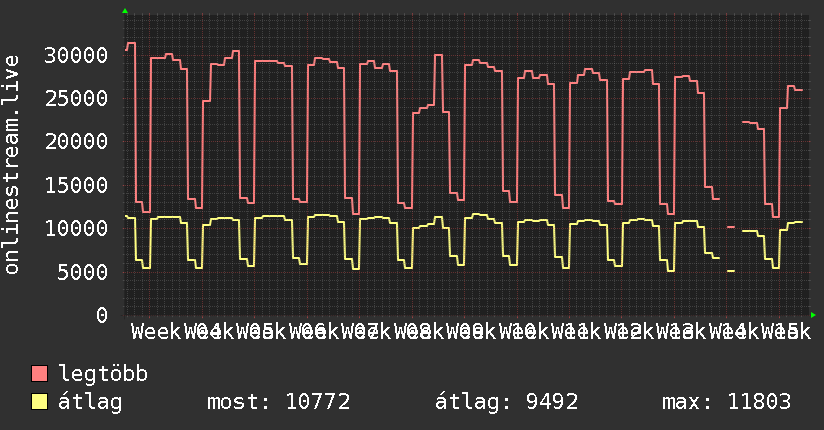Click the vertical 'onlinestream.live' axis title
This screenshot has width=824, height=430.
11,165
